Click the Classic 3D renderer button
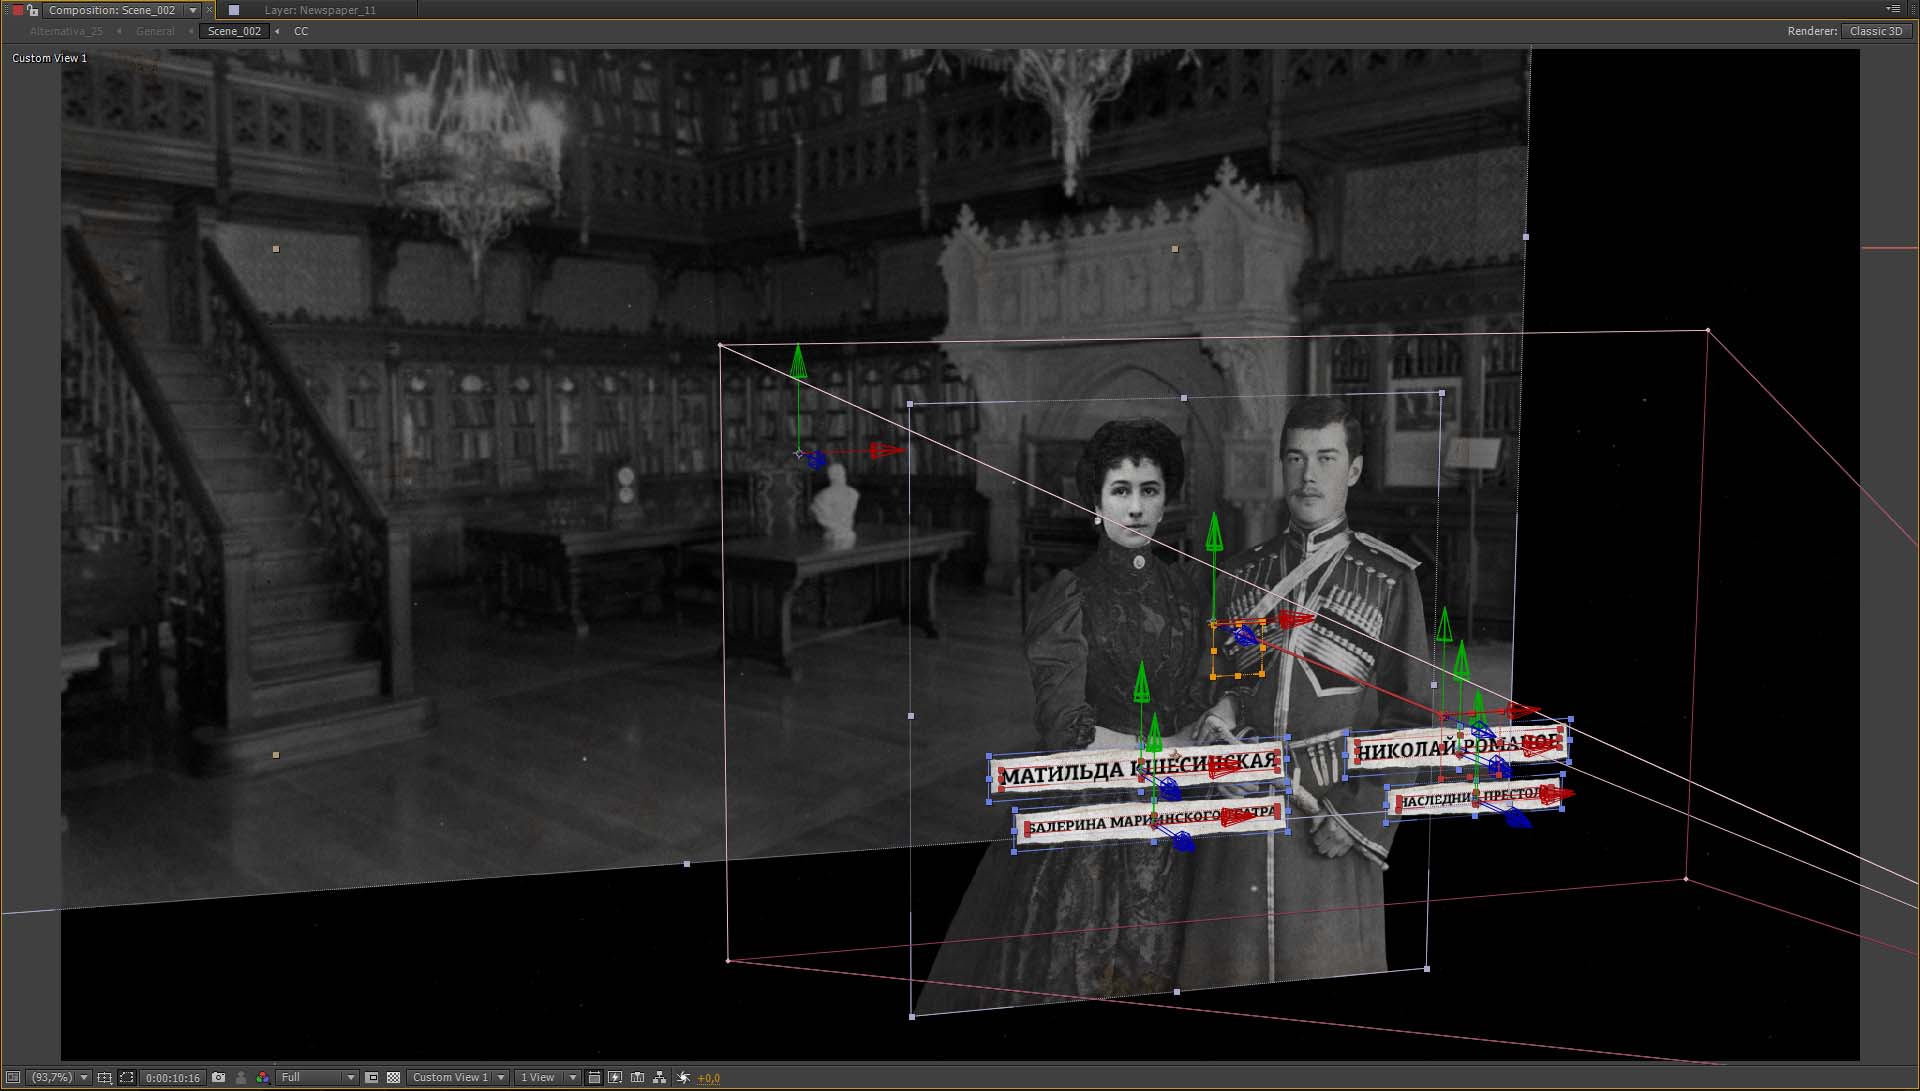1920x1091 pixels. coord(1875,31)
